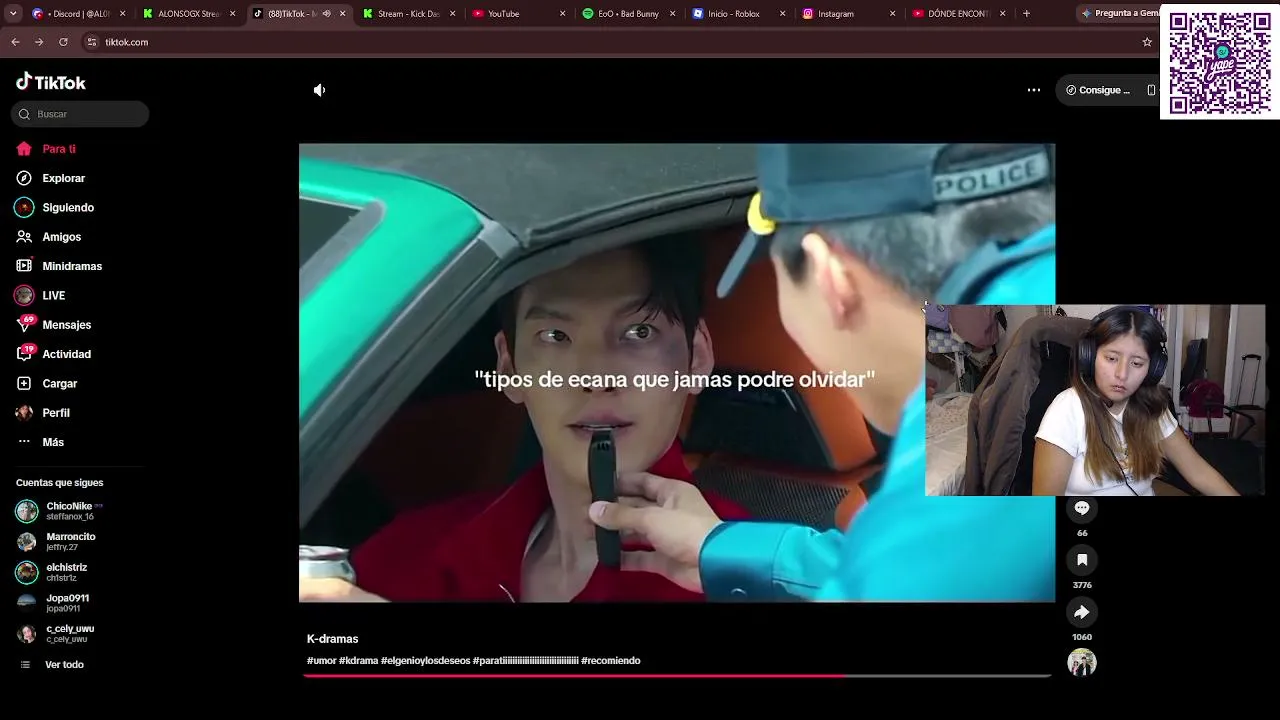This screenshot has height=720, width=1280.
Task: Open the K-dramas author profile
Action: [x=332, y=639]
